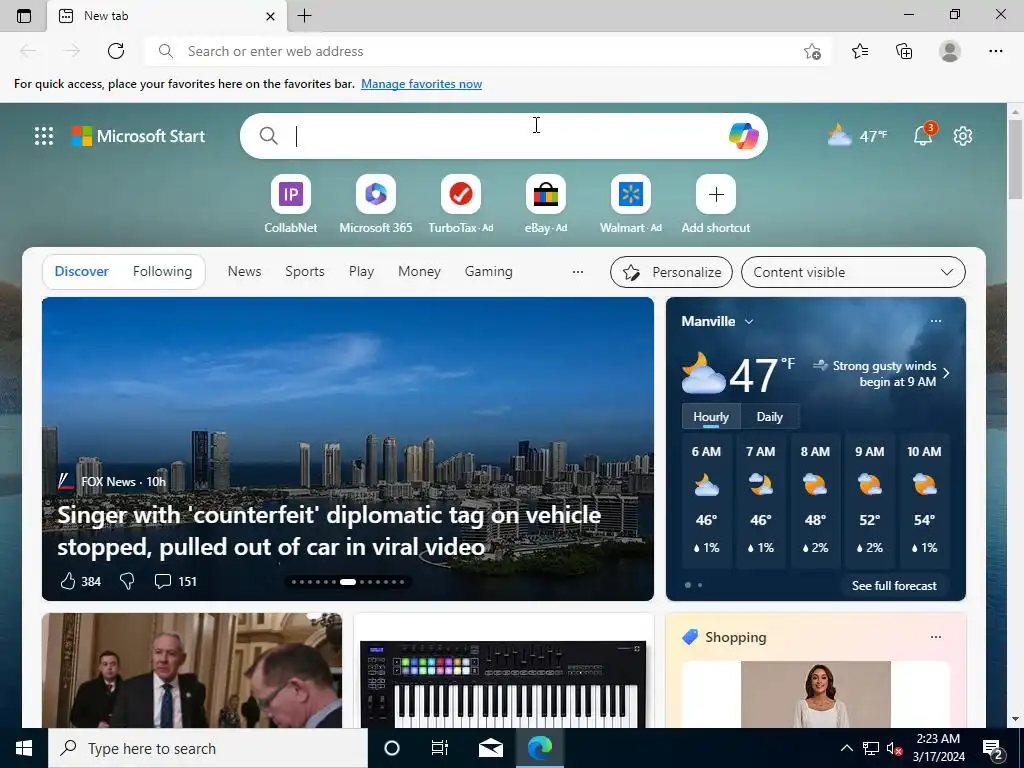This screenshot has height=768, width=1024.
Task: Focus the Microsoft Start search box
Action: click(x=503, y=136)
